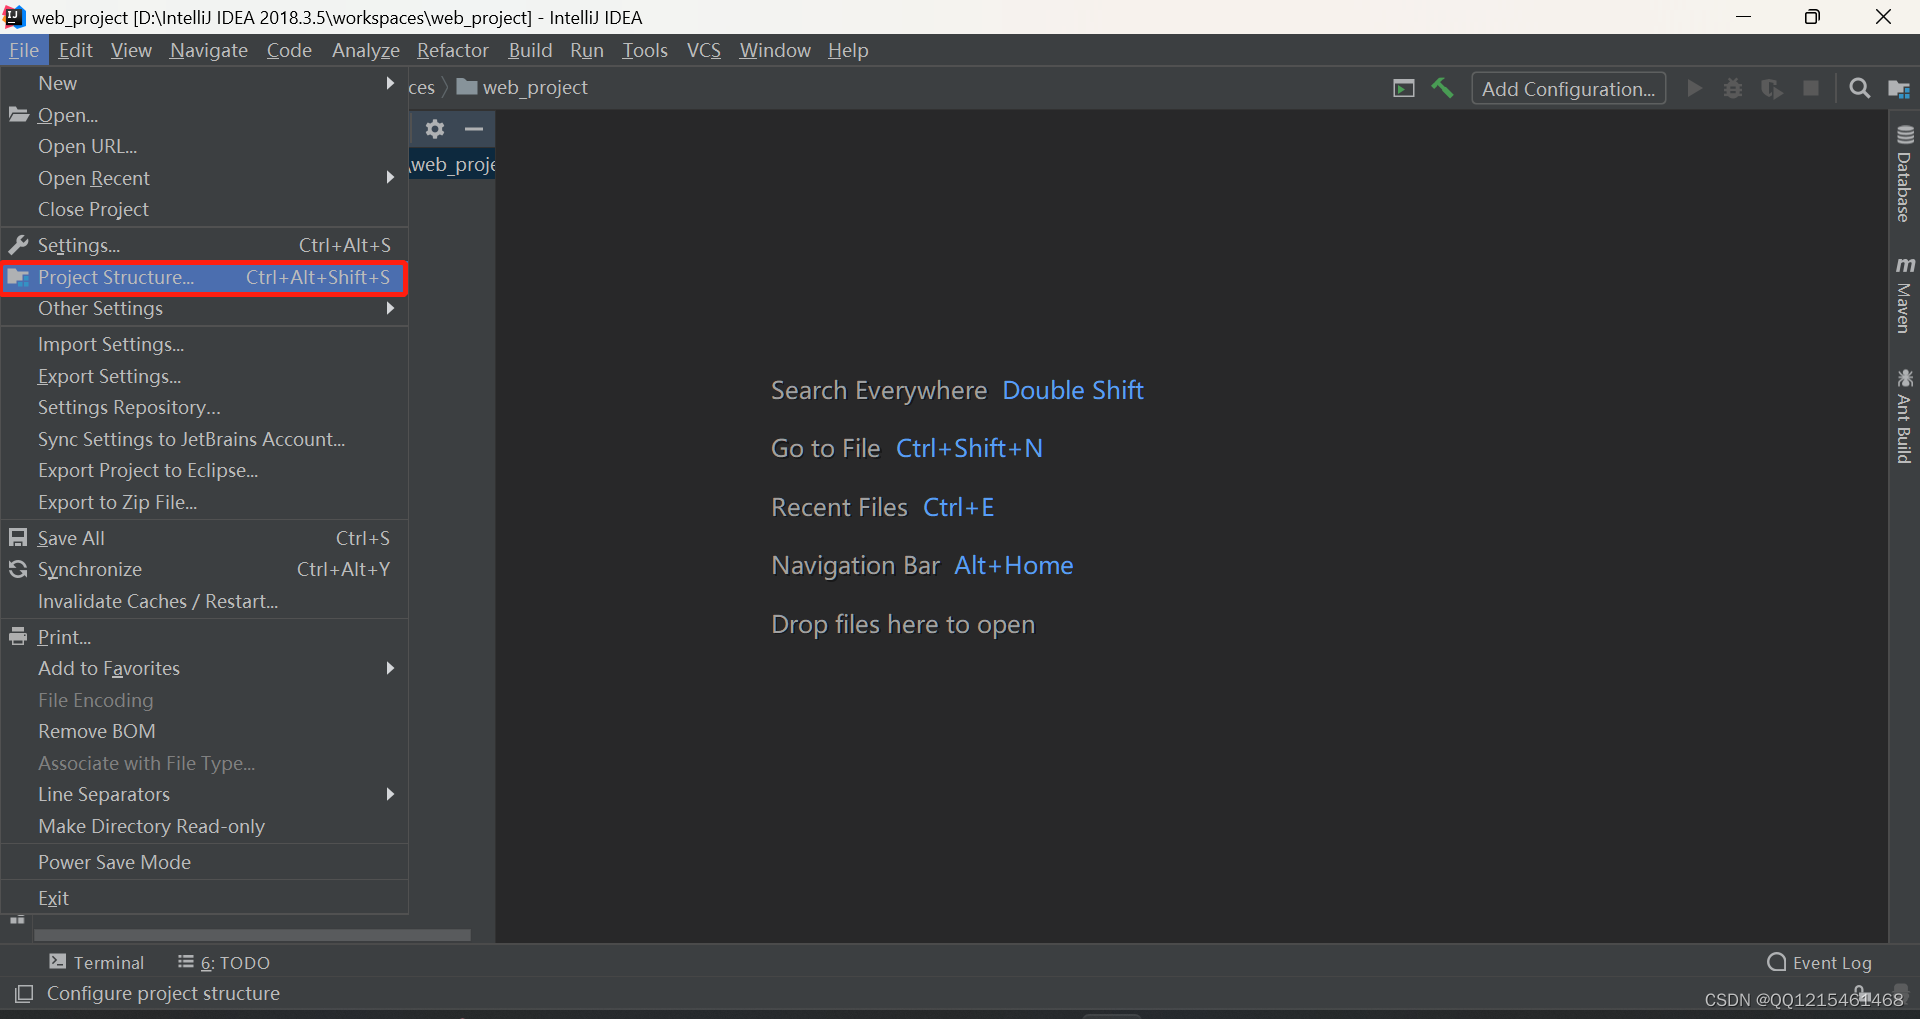Click Save All in the File menu
The width and height of the screenshot is (1920, 1019).
tap(204, 538)
